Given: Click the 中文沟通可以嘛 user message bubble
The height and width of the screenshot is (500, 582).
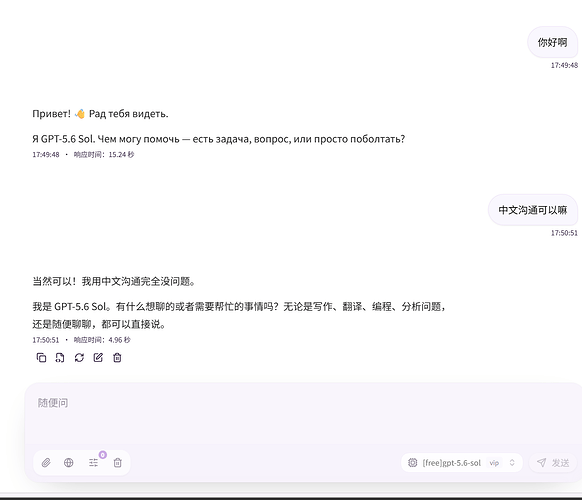Looking at the screenshot, I should tap(533, 210).
